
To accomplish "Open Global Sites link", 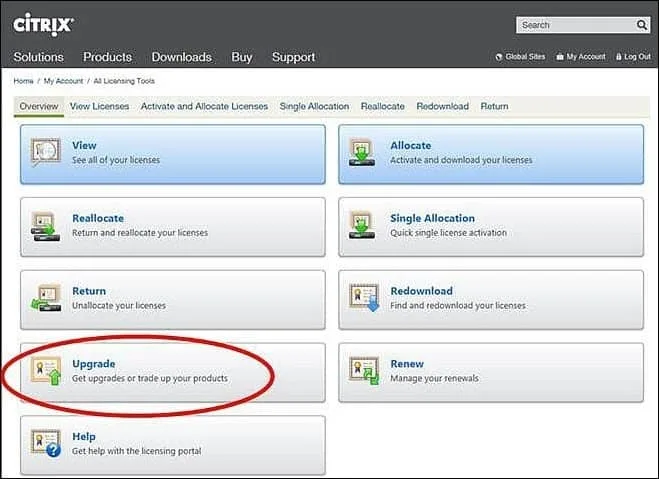I will [x=525, y=57].
